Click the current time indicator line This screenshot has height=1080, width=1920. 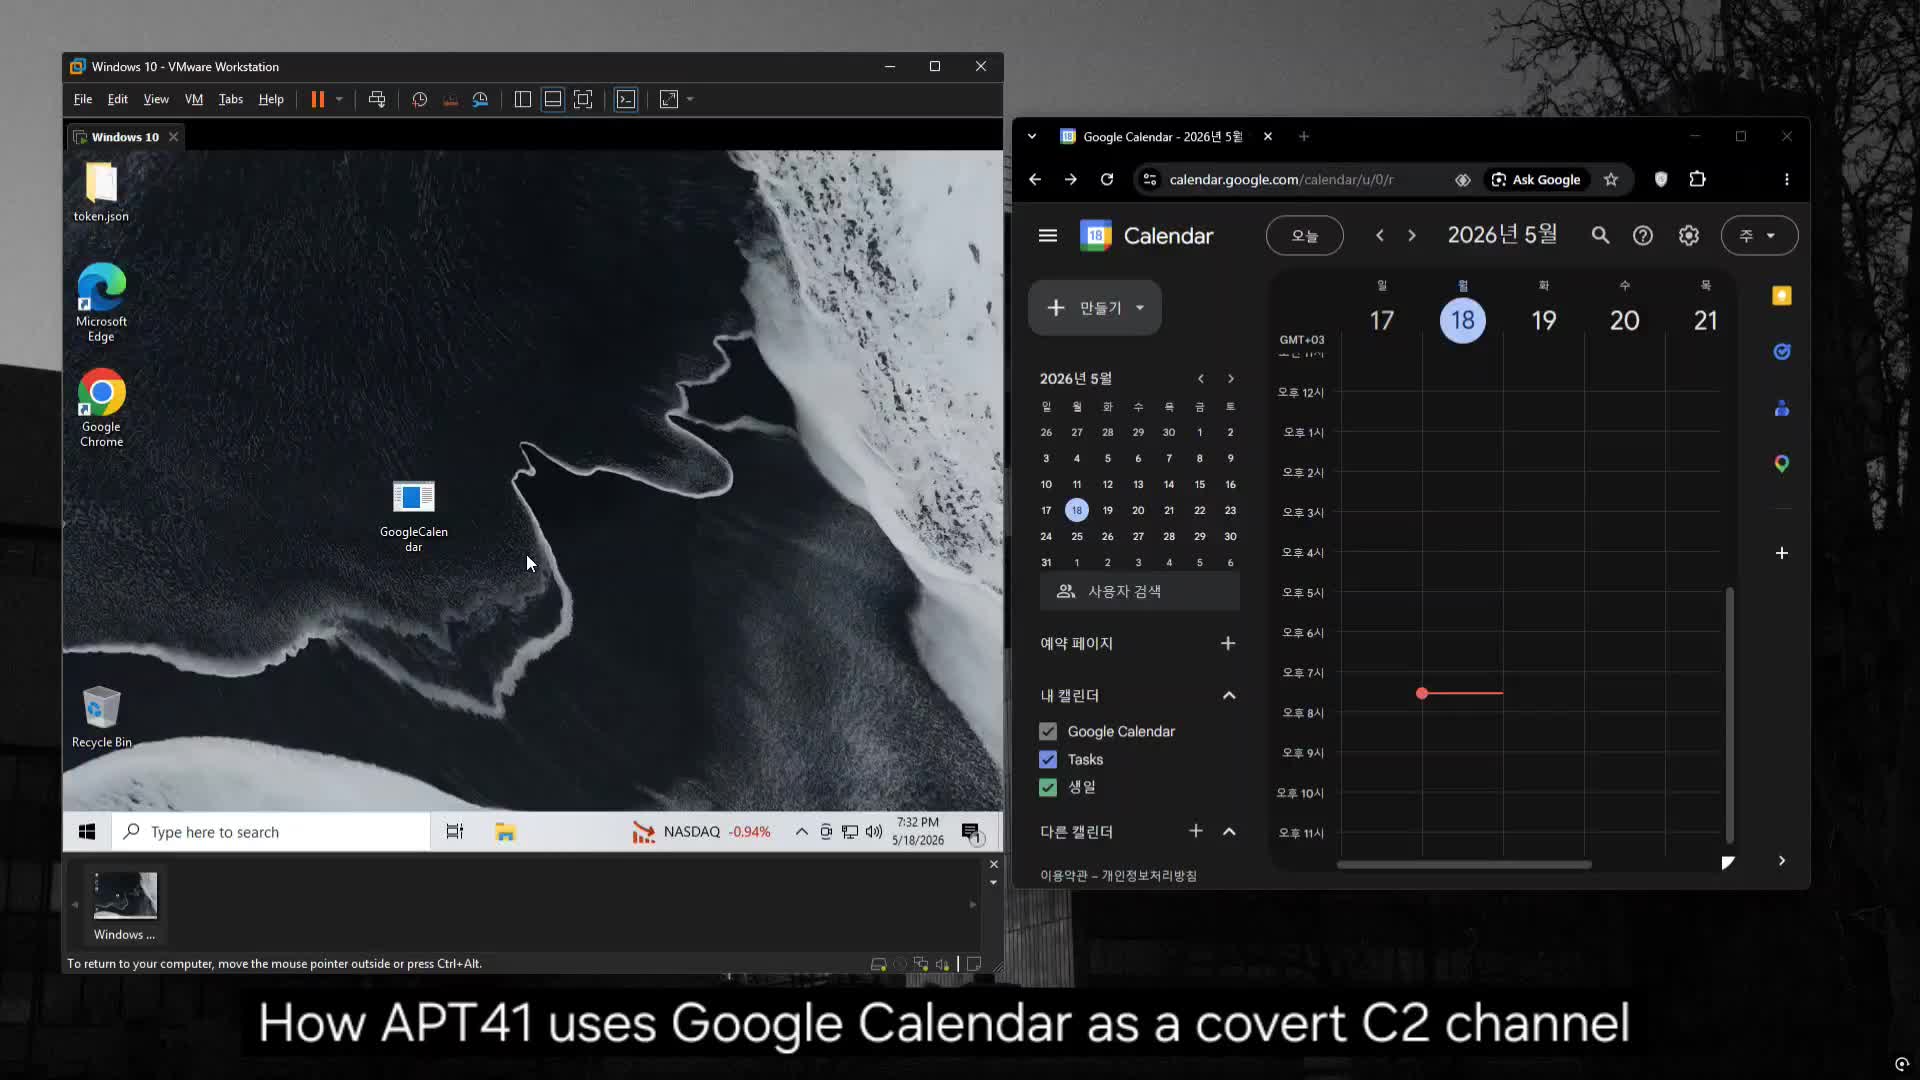[1461, 693]
